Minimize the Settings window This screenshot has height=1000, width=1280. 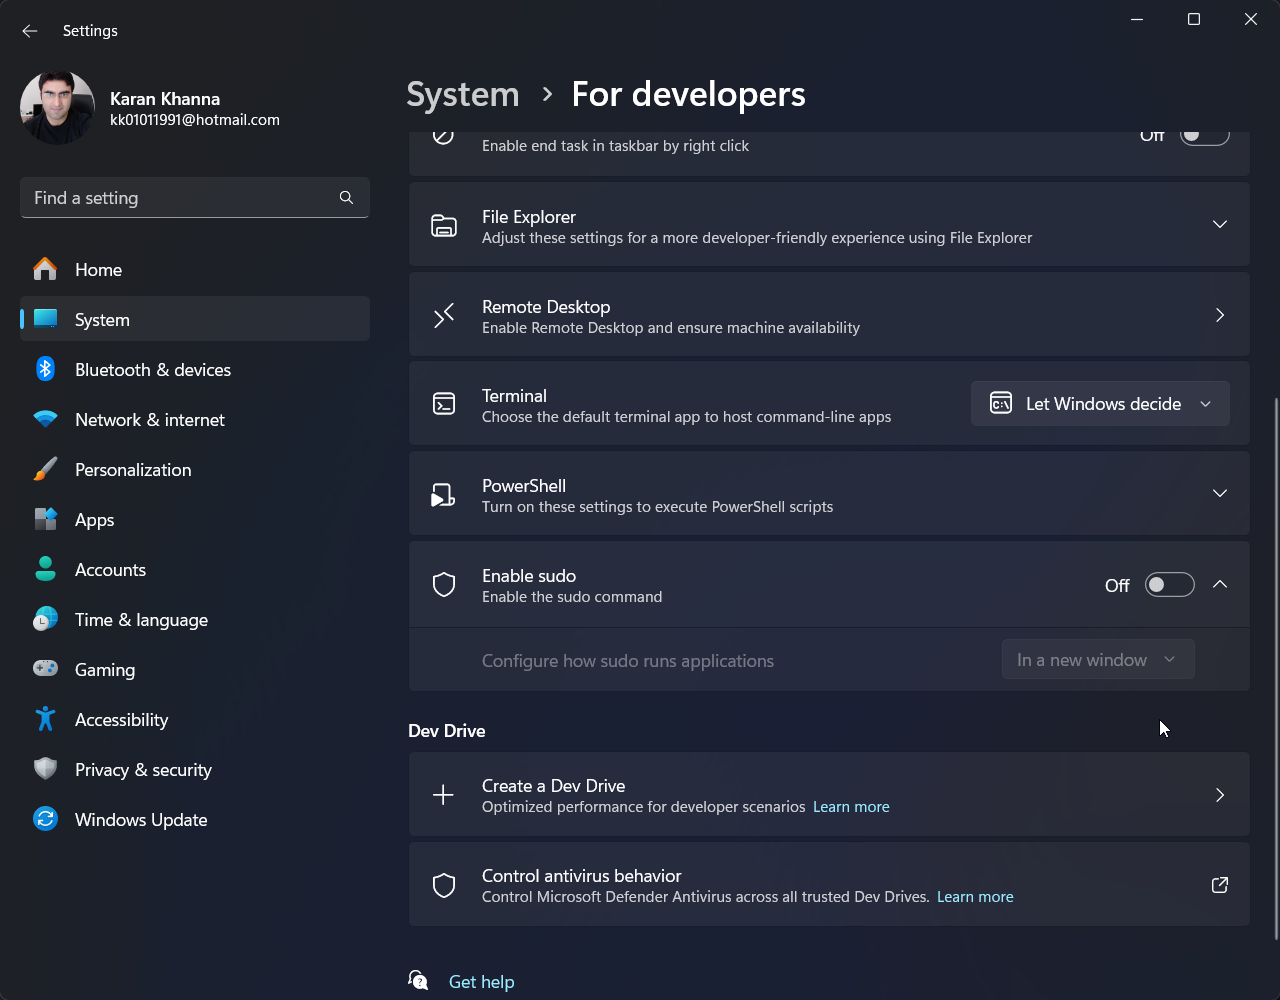point(1137,19)
